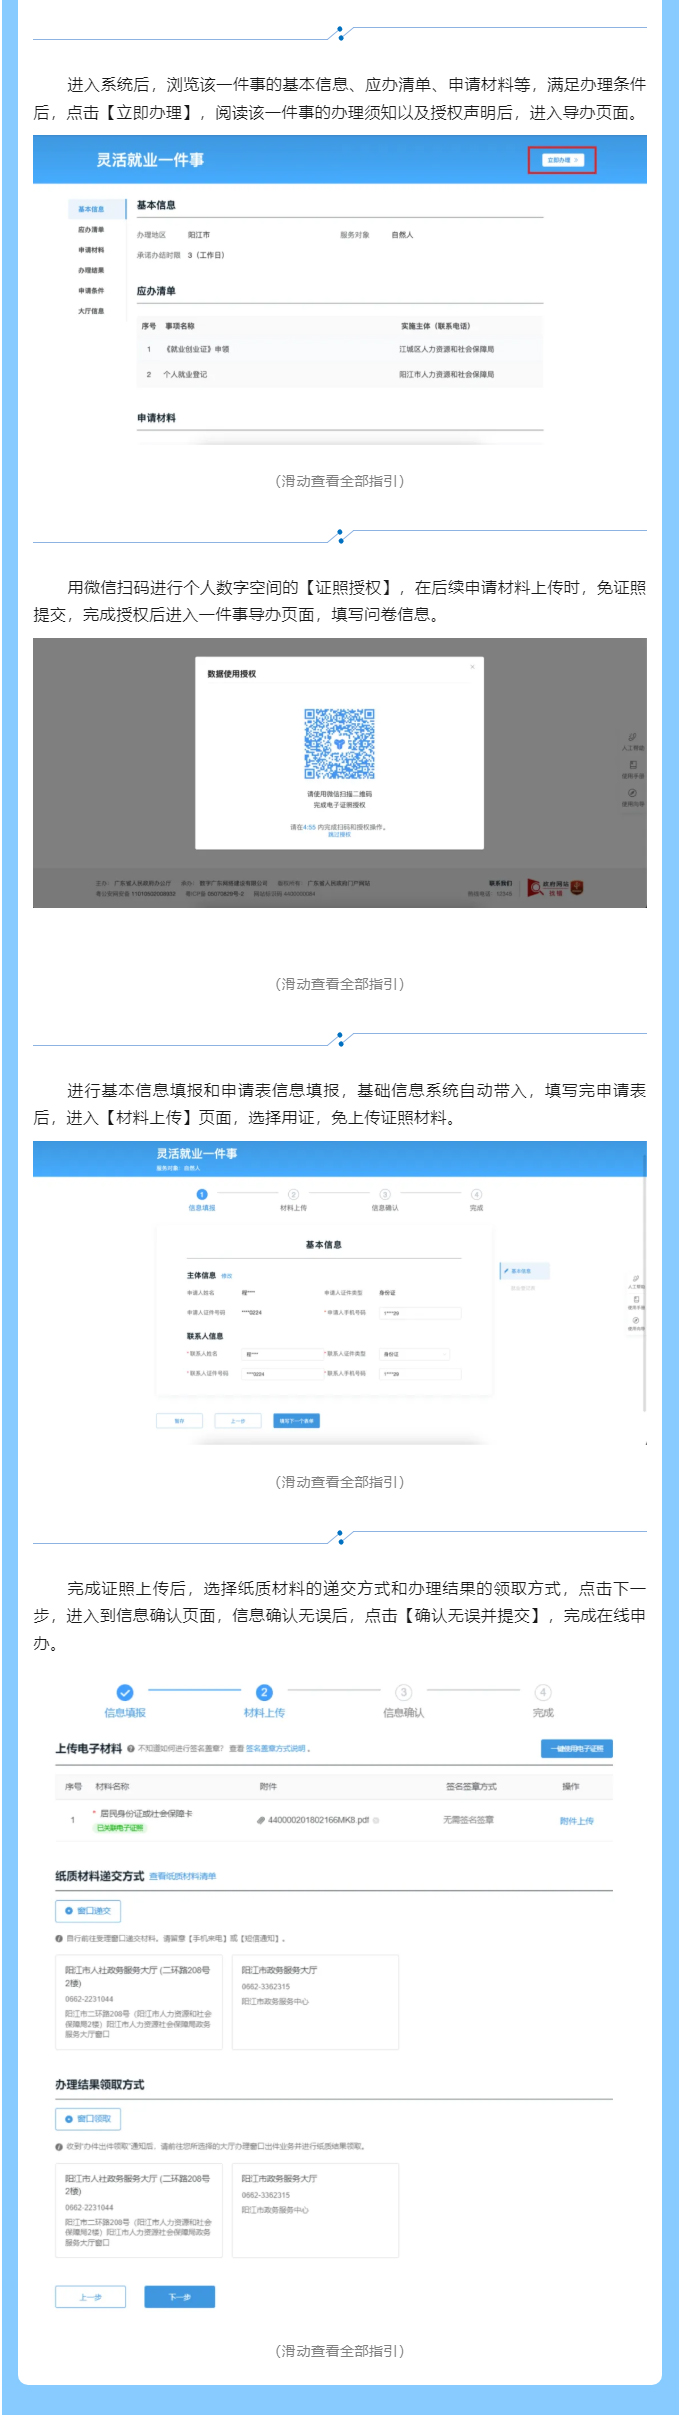Screen dimensions: 680x2415
Task: Select the 应办清单 item in left sidebar
Action: tap(91, 230)
